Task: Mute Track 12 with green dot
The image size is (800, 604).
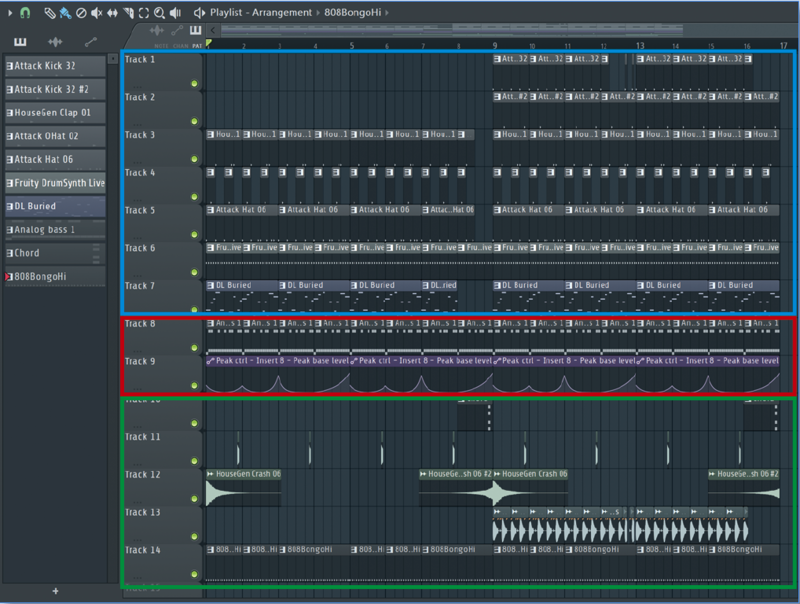Action: pyautogui.click(x=194, y=499)
